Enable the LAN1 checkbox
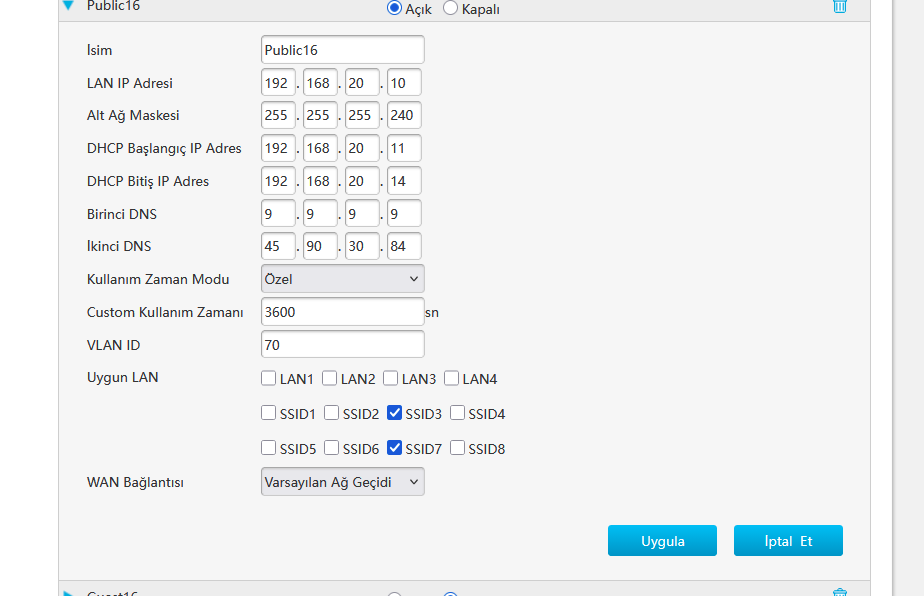Viewport: 924px width, 596px height. 268,379
